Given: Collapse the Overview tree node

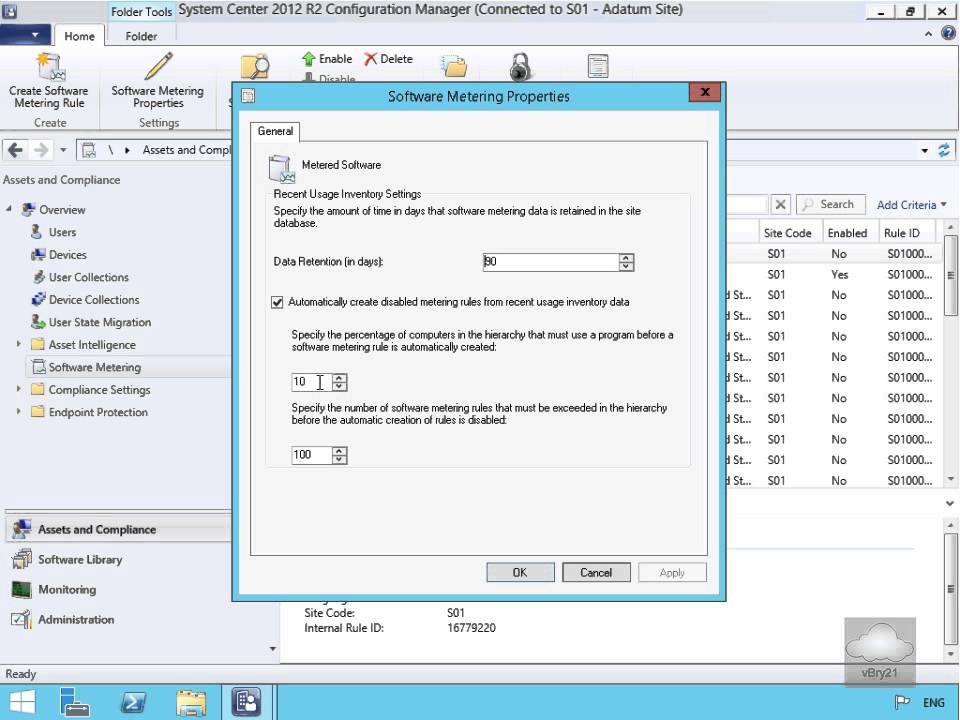Looking at the screenshot, I should point(9,209).
